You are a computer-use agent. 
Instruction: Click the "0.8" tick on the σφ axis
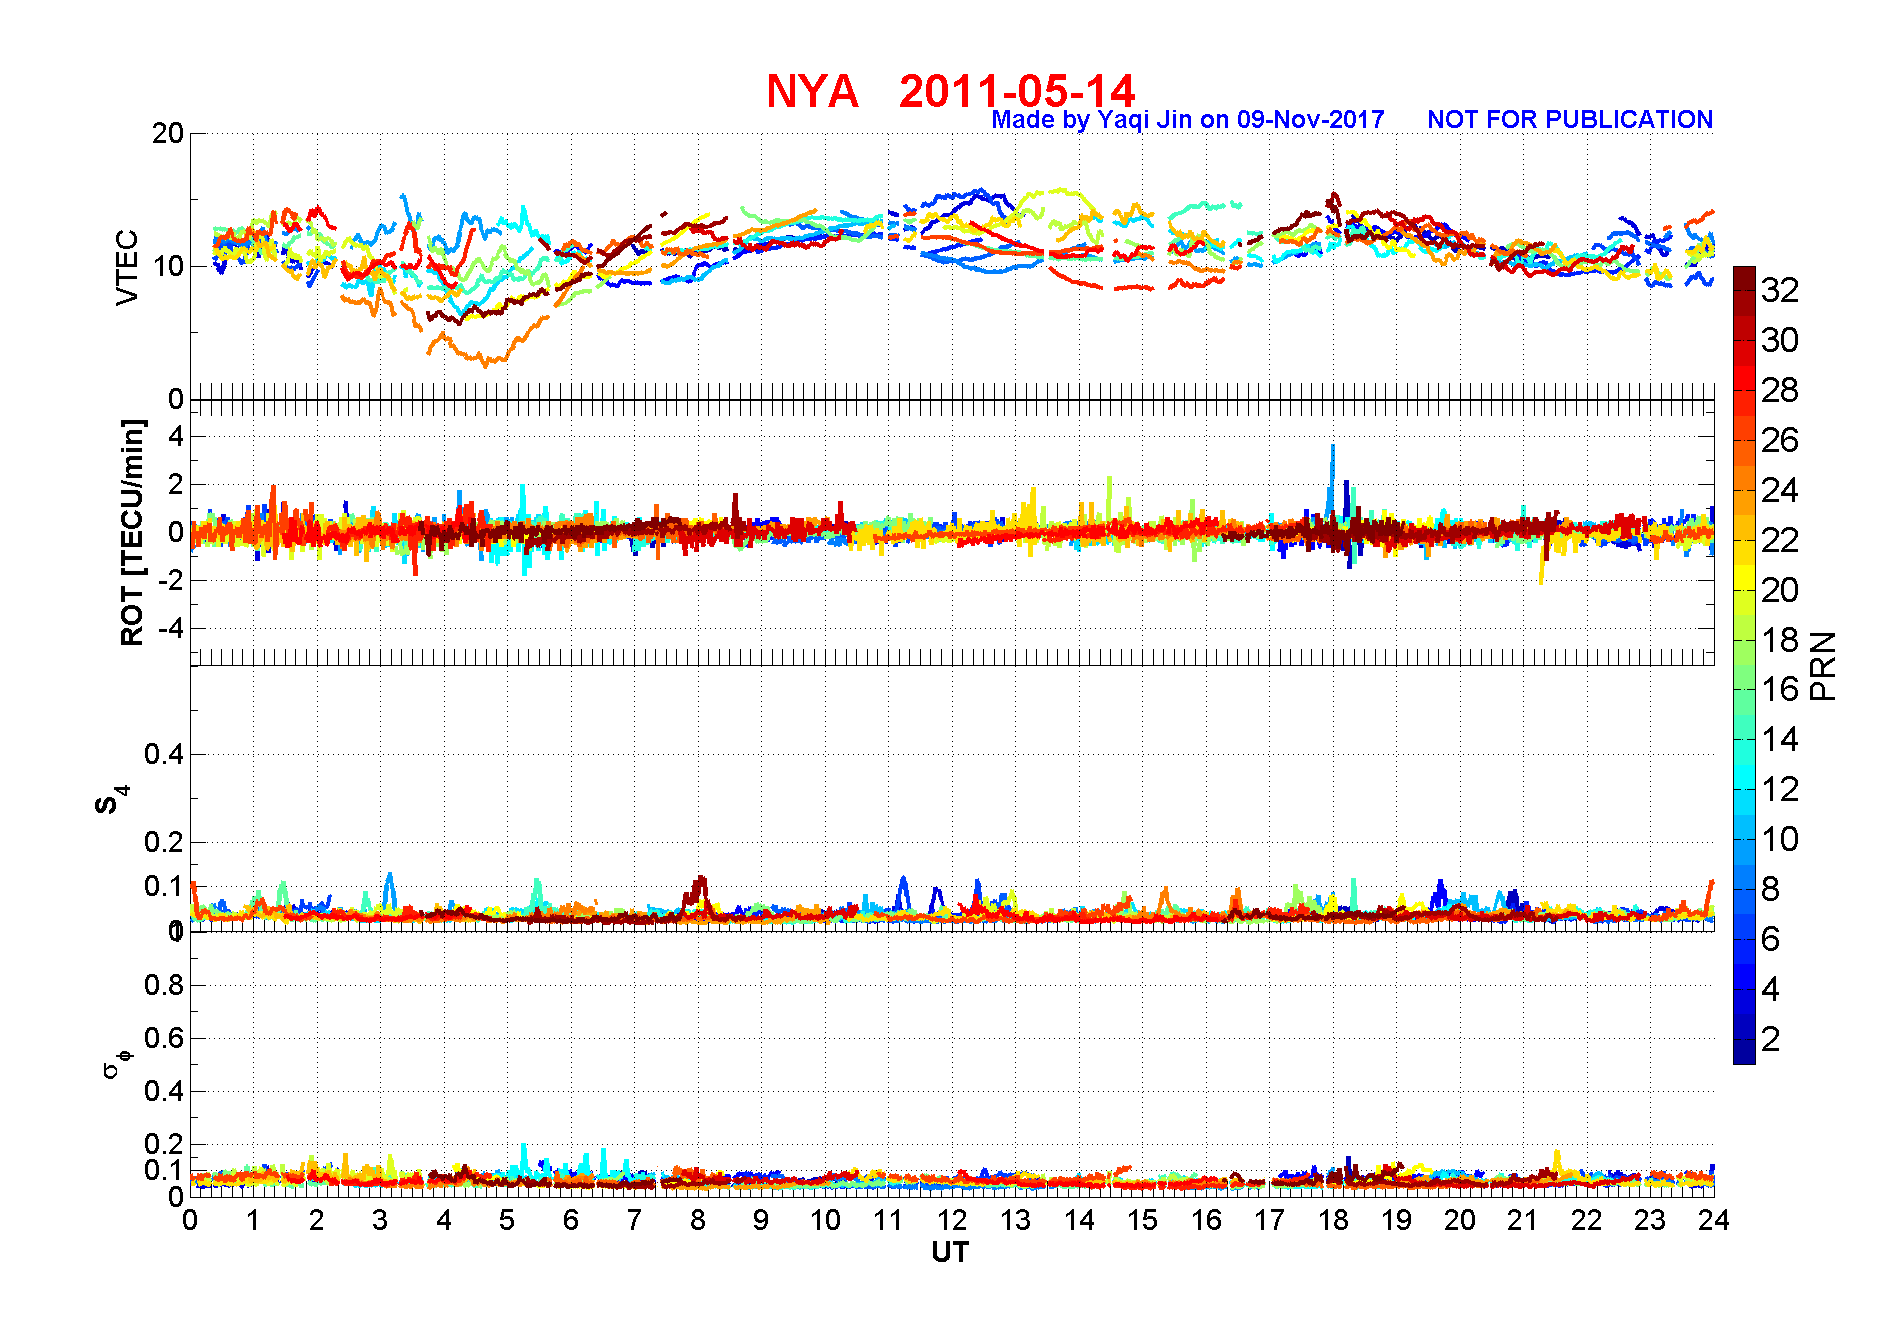tap(164, 985)
